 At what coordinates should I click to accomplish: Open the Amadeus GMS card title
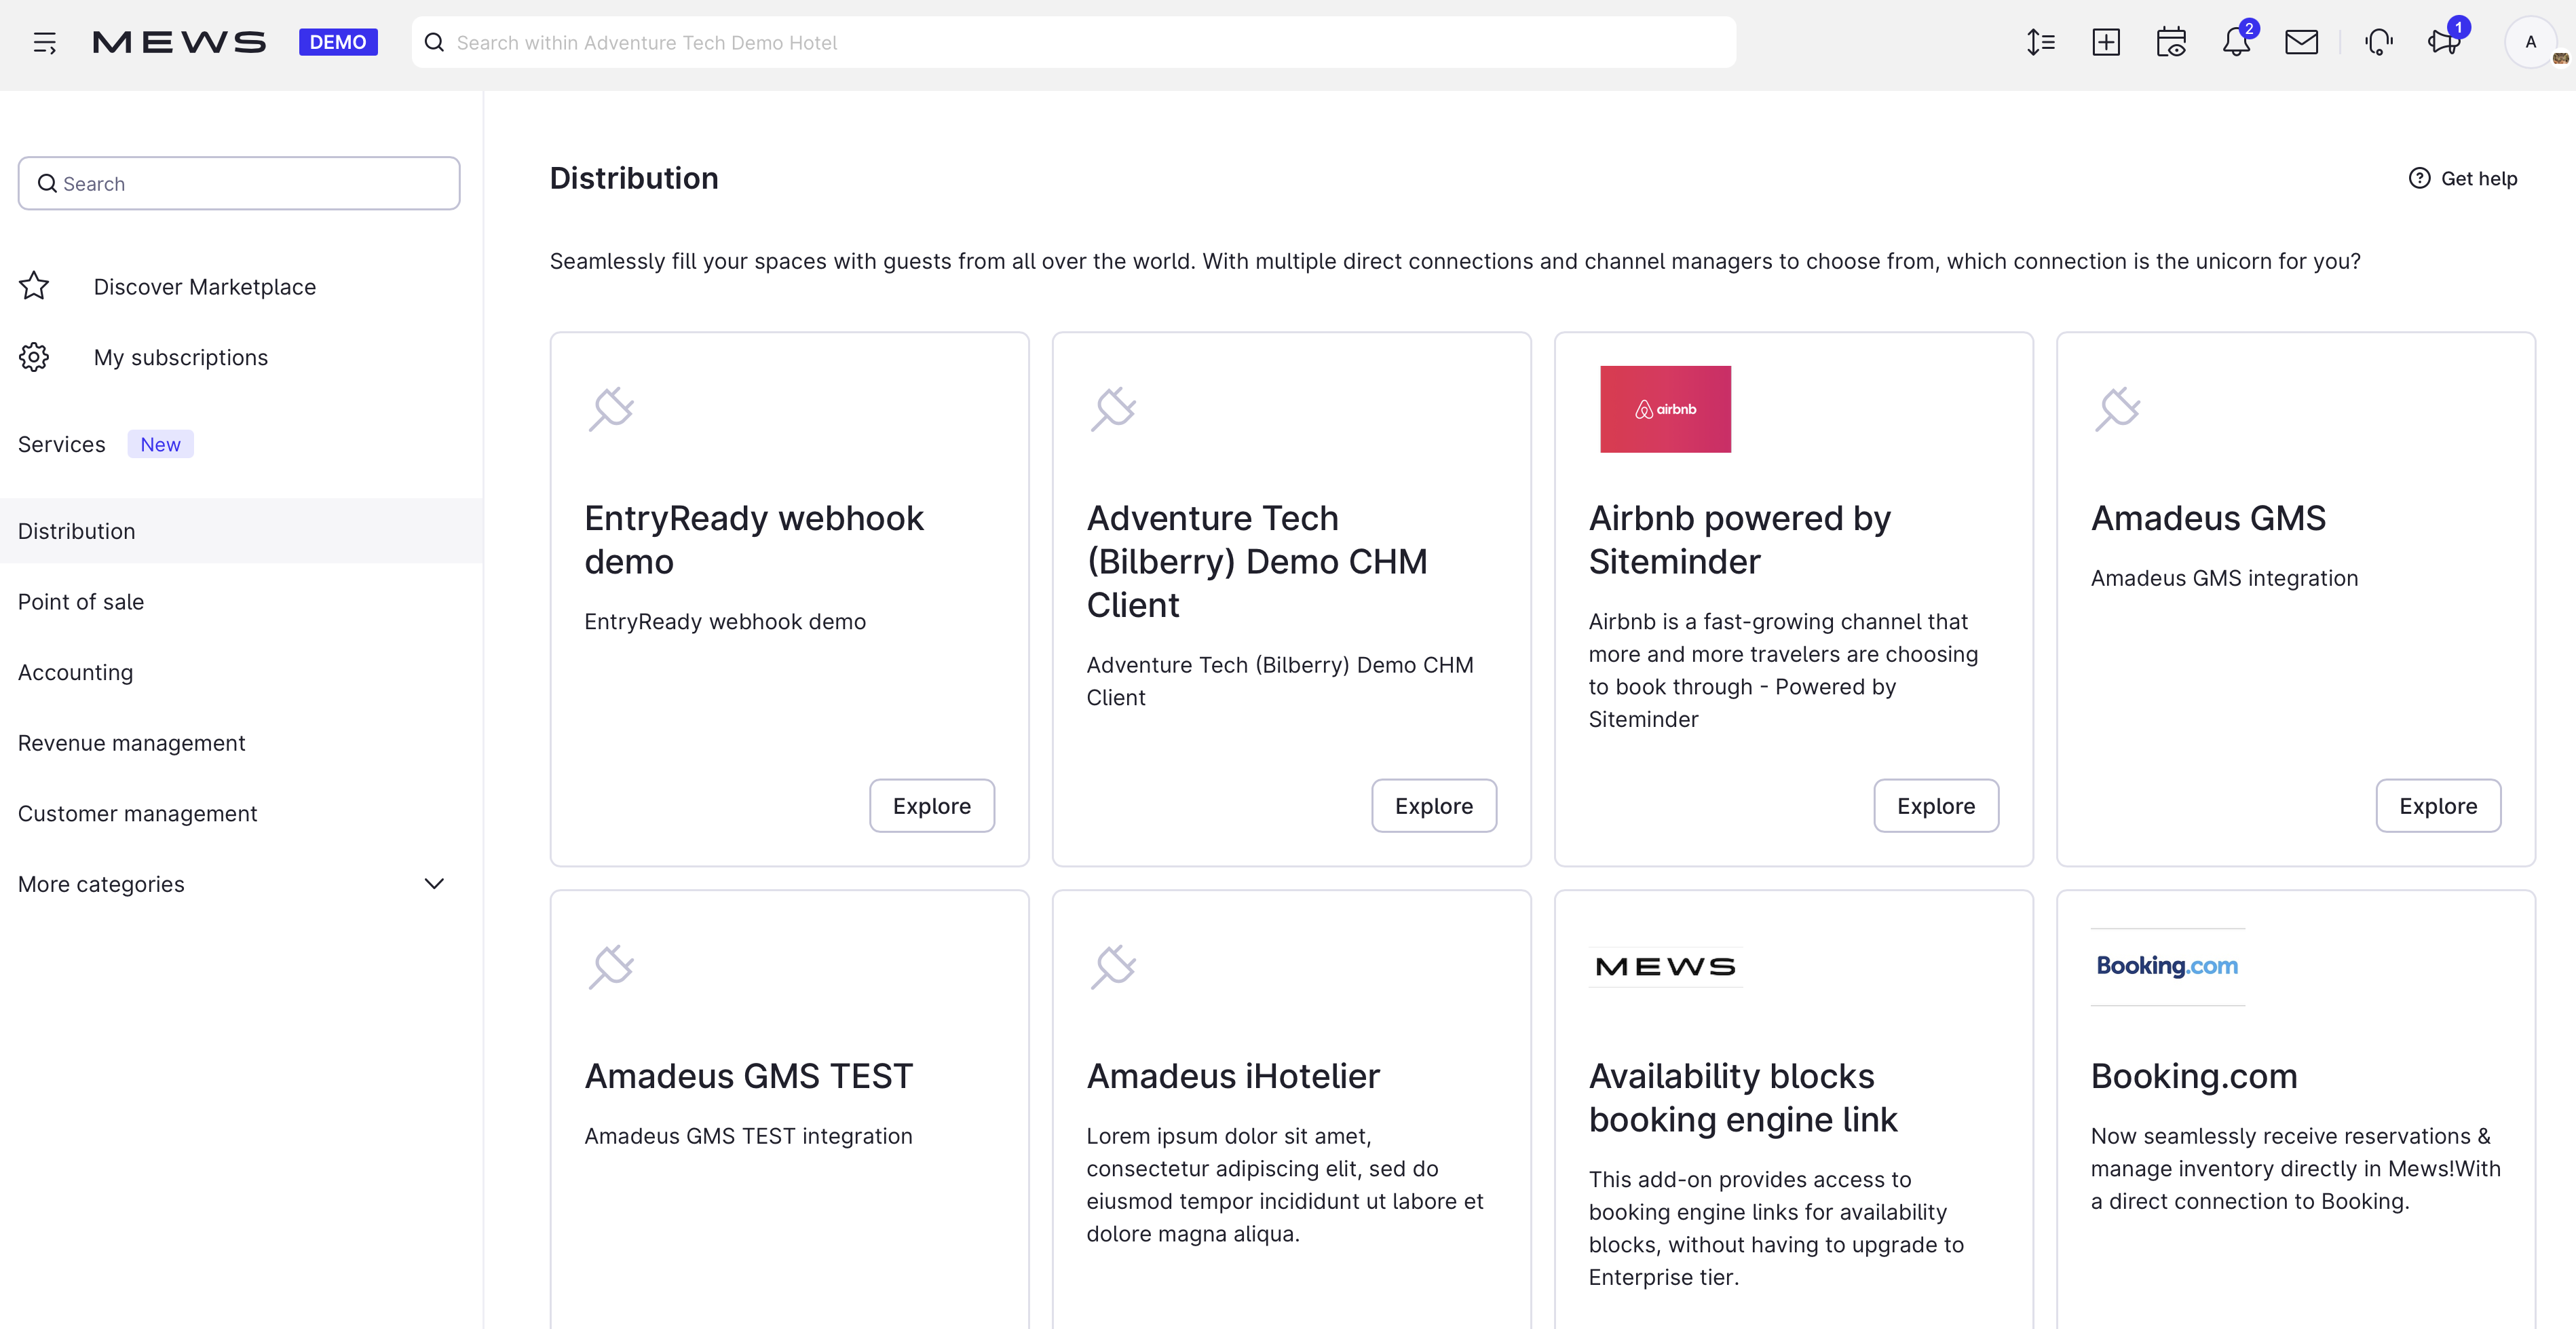2208,518
